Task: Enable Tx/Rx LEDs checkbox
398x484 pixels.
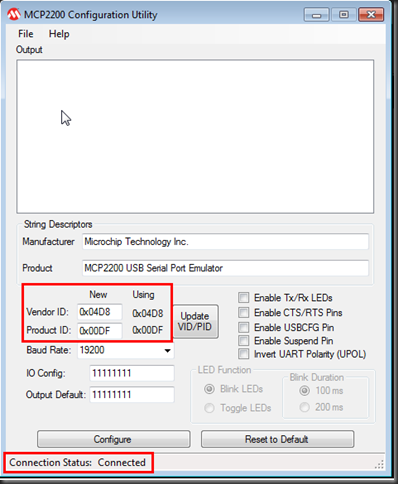Action: point(244,297)
